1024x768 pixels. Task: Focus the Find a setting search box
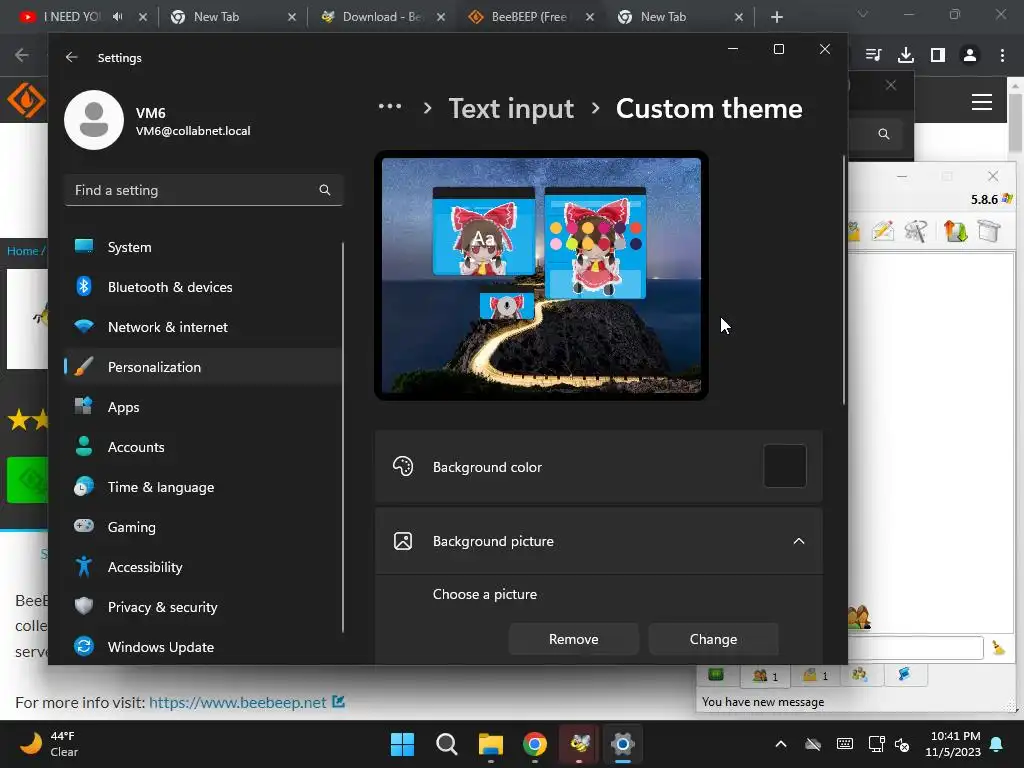[x=203, y=190]
